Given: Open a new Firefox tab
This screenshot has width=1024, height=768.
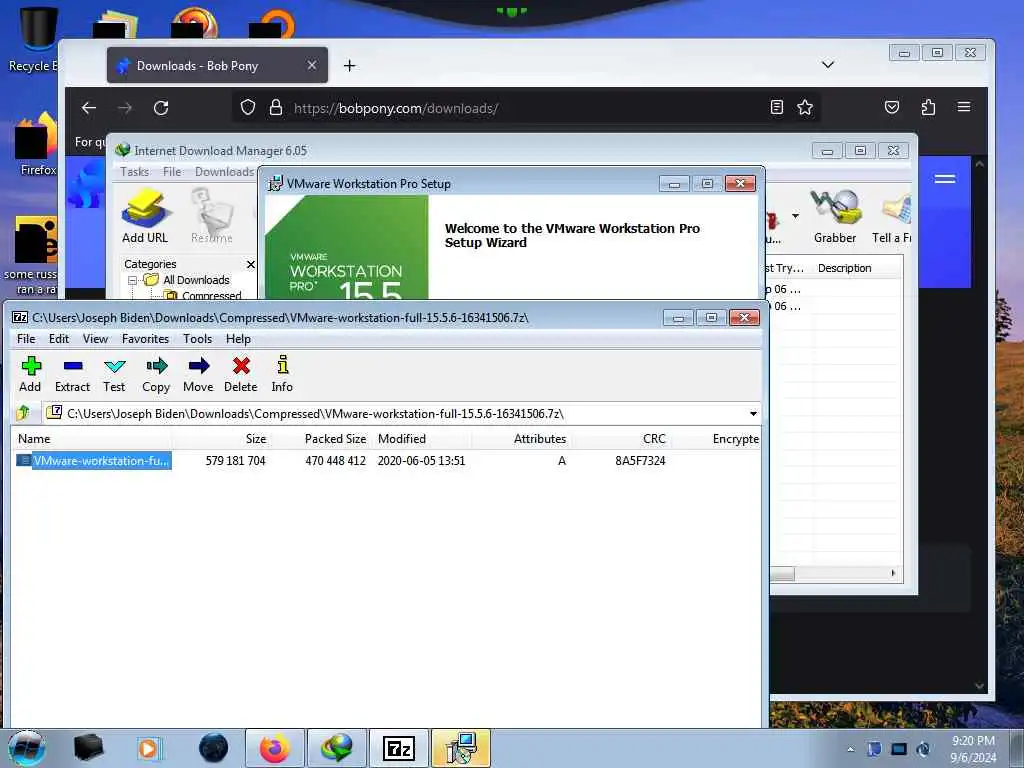Looking at the screenshot, I should (349, 65).
